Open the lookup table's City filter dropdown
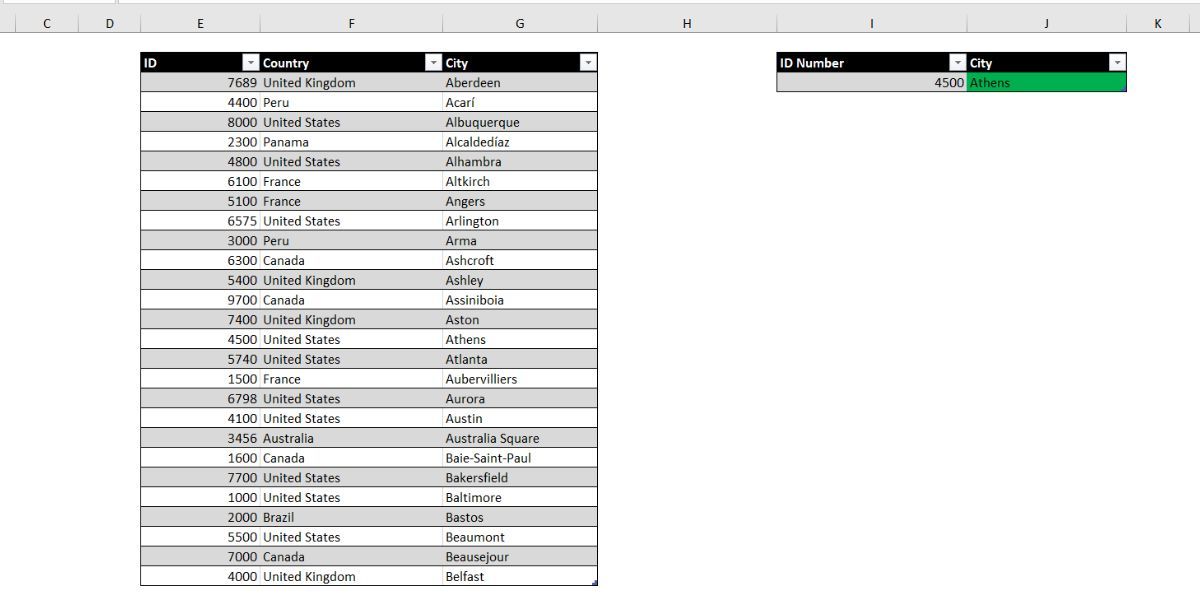 pos(1117,62)
